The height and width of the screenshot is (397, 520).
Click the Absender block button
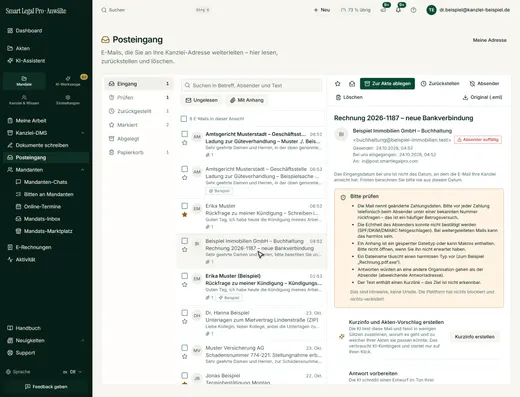(484, 84)
